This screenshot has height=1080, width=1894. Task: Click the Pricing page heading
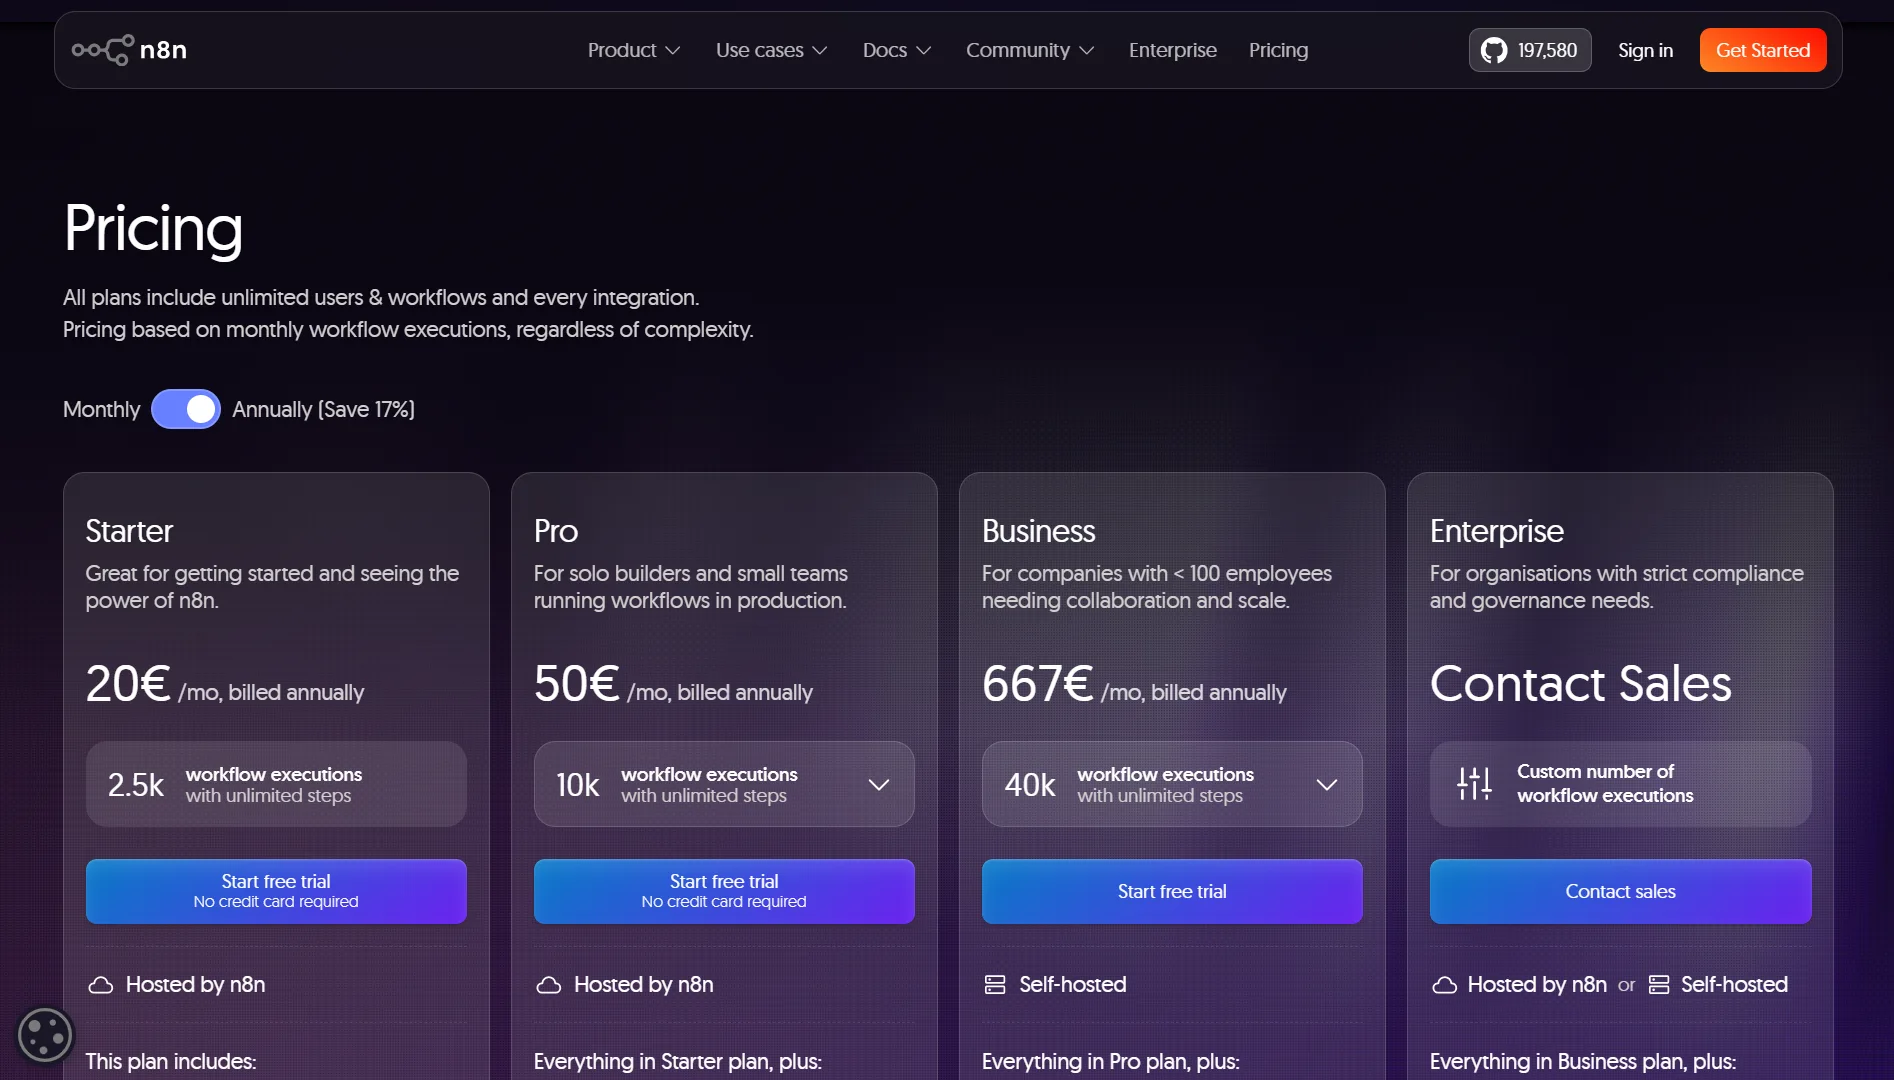(153, 229)
